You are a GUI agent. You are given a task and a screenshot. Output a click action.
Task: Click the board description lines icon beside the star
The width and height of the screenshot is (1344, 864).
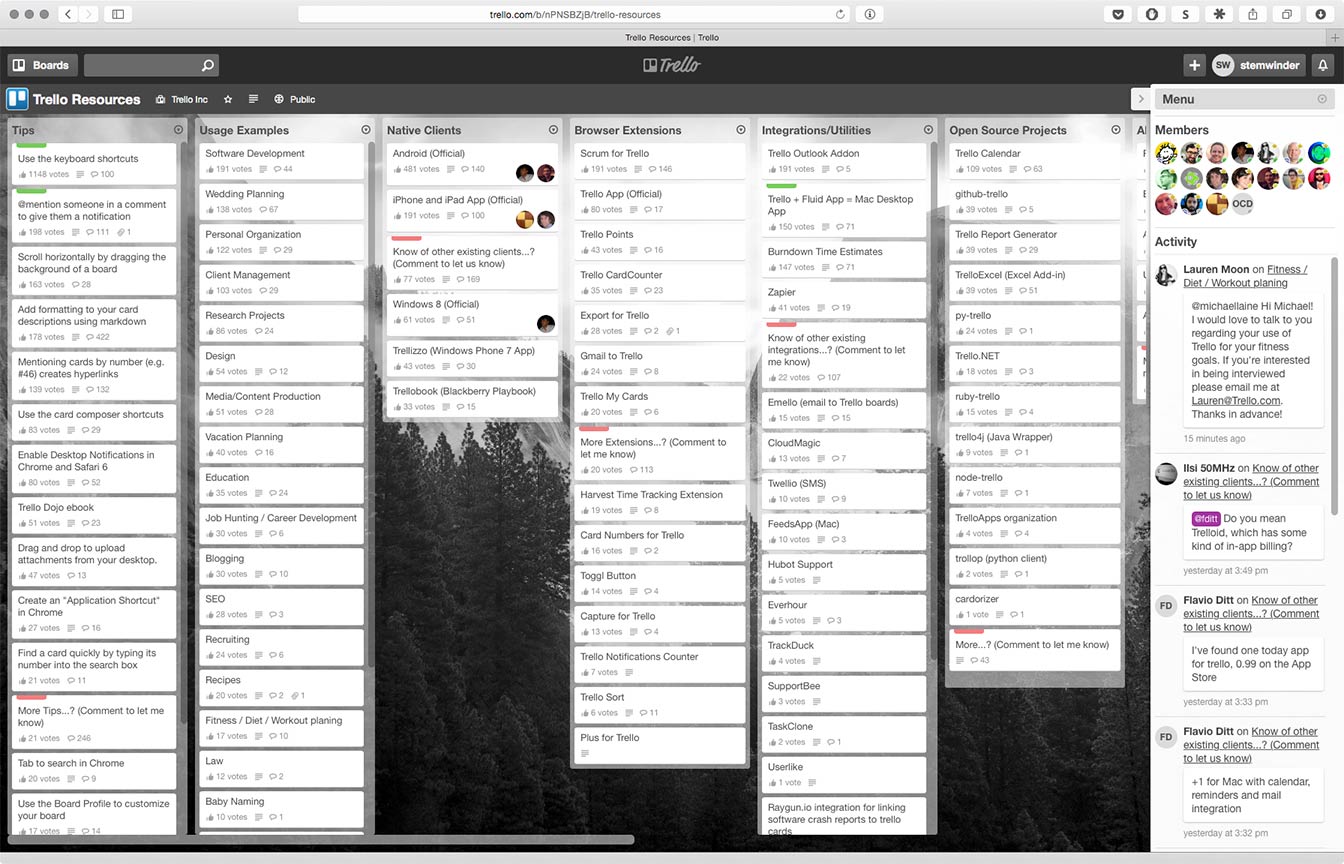pos(253,99)
